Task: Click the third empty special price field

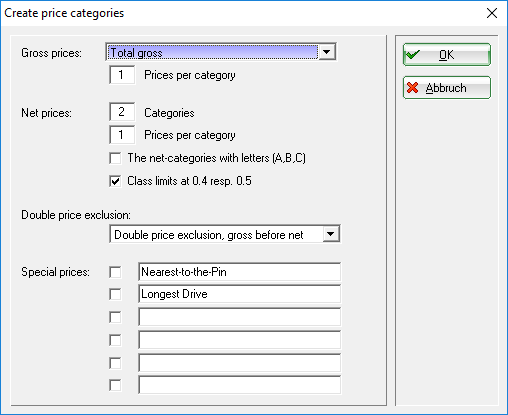Action: click(x=240, y=317)
